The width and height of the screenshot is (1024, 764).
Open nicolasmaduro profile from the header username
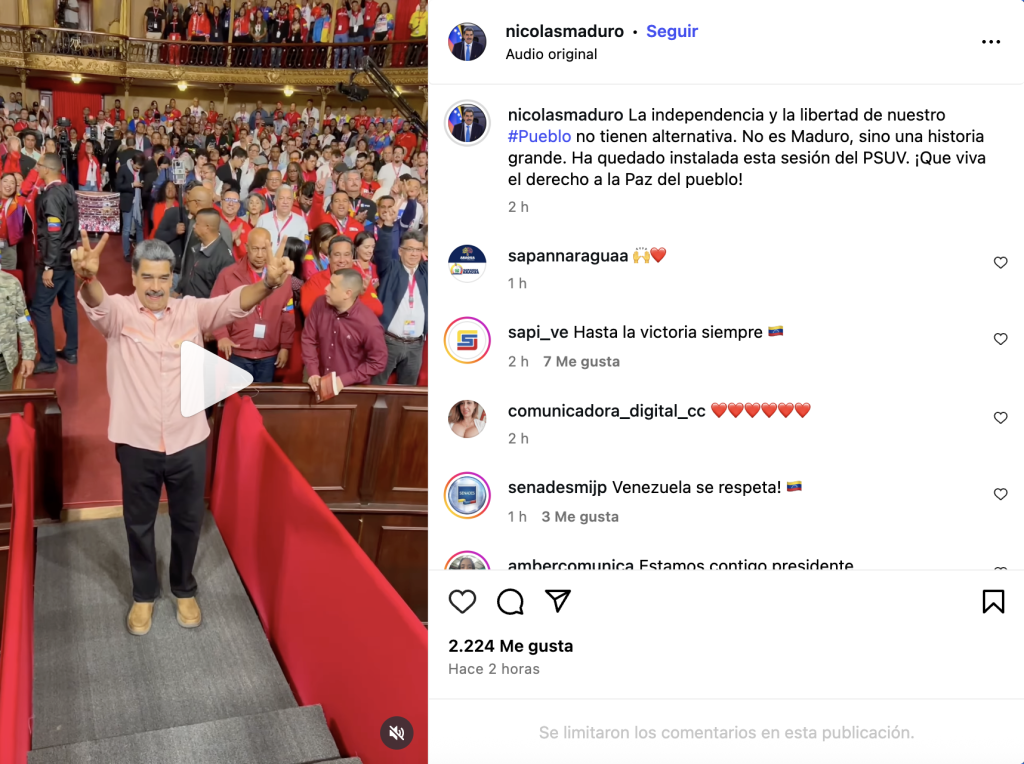[x=564, y=31]
